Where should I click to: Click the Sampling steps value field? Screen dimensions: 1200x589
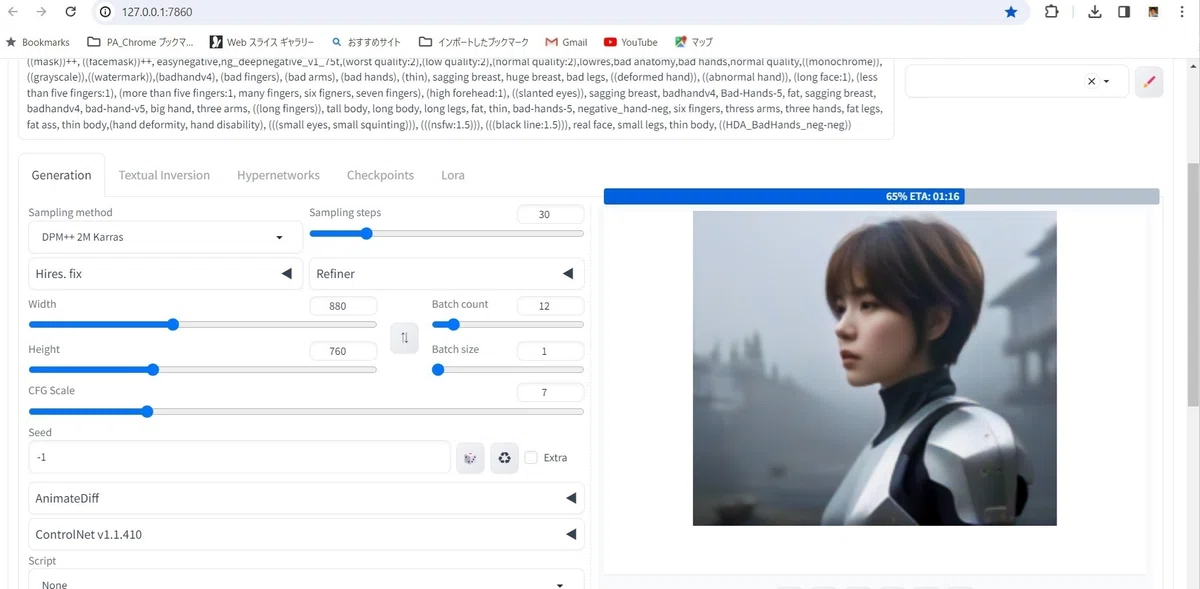[550, 215]
